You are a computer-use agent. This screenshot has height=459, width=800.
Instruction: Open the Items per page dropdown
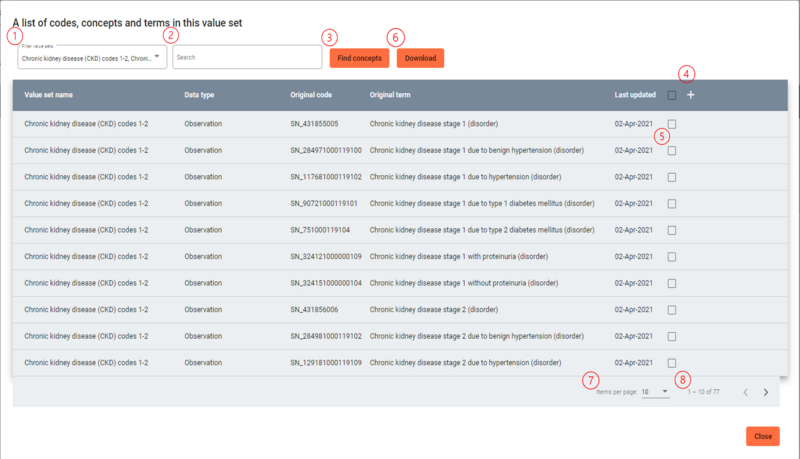click(655, 392)
